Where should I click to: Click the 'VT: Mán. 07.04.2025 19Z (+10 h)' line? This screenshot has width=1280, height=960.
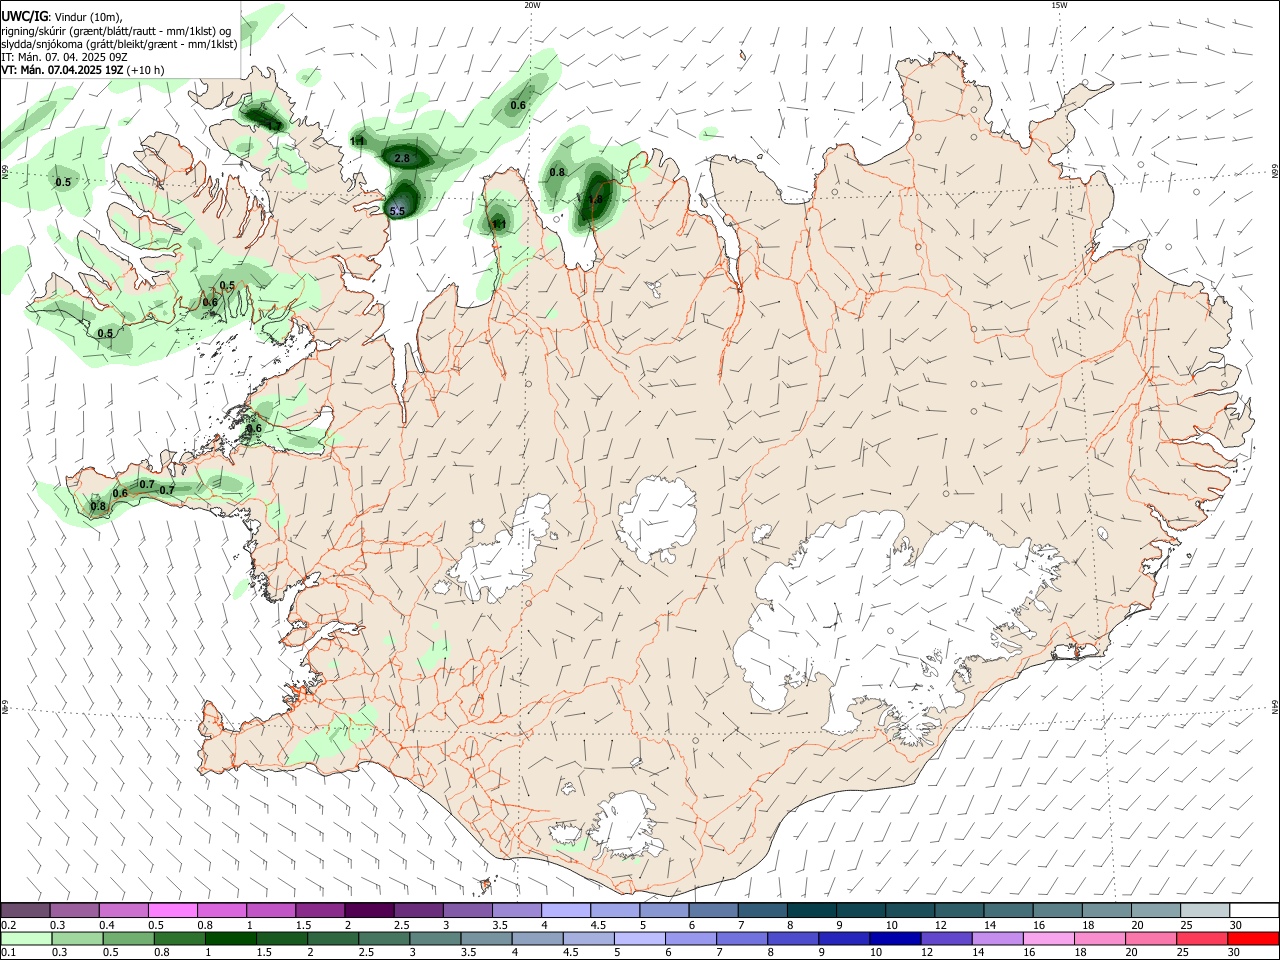83,70
